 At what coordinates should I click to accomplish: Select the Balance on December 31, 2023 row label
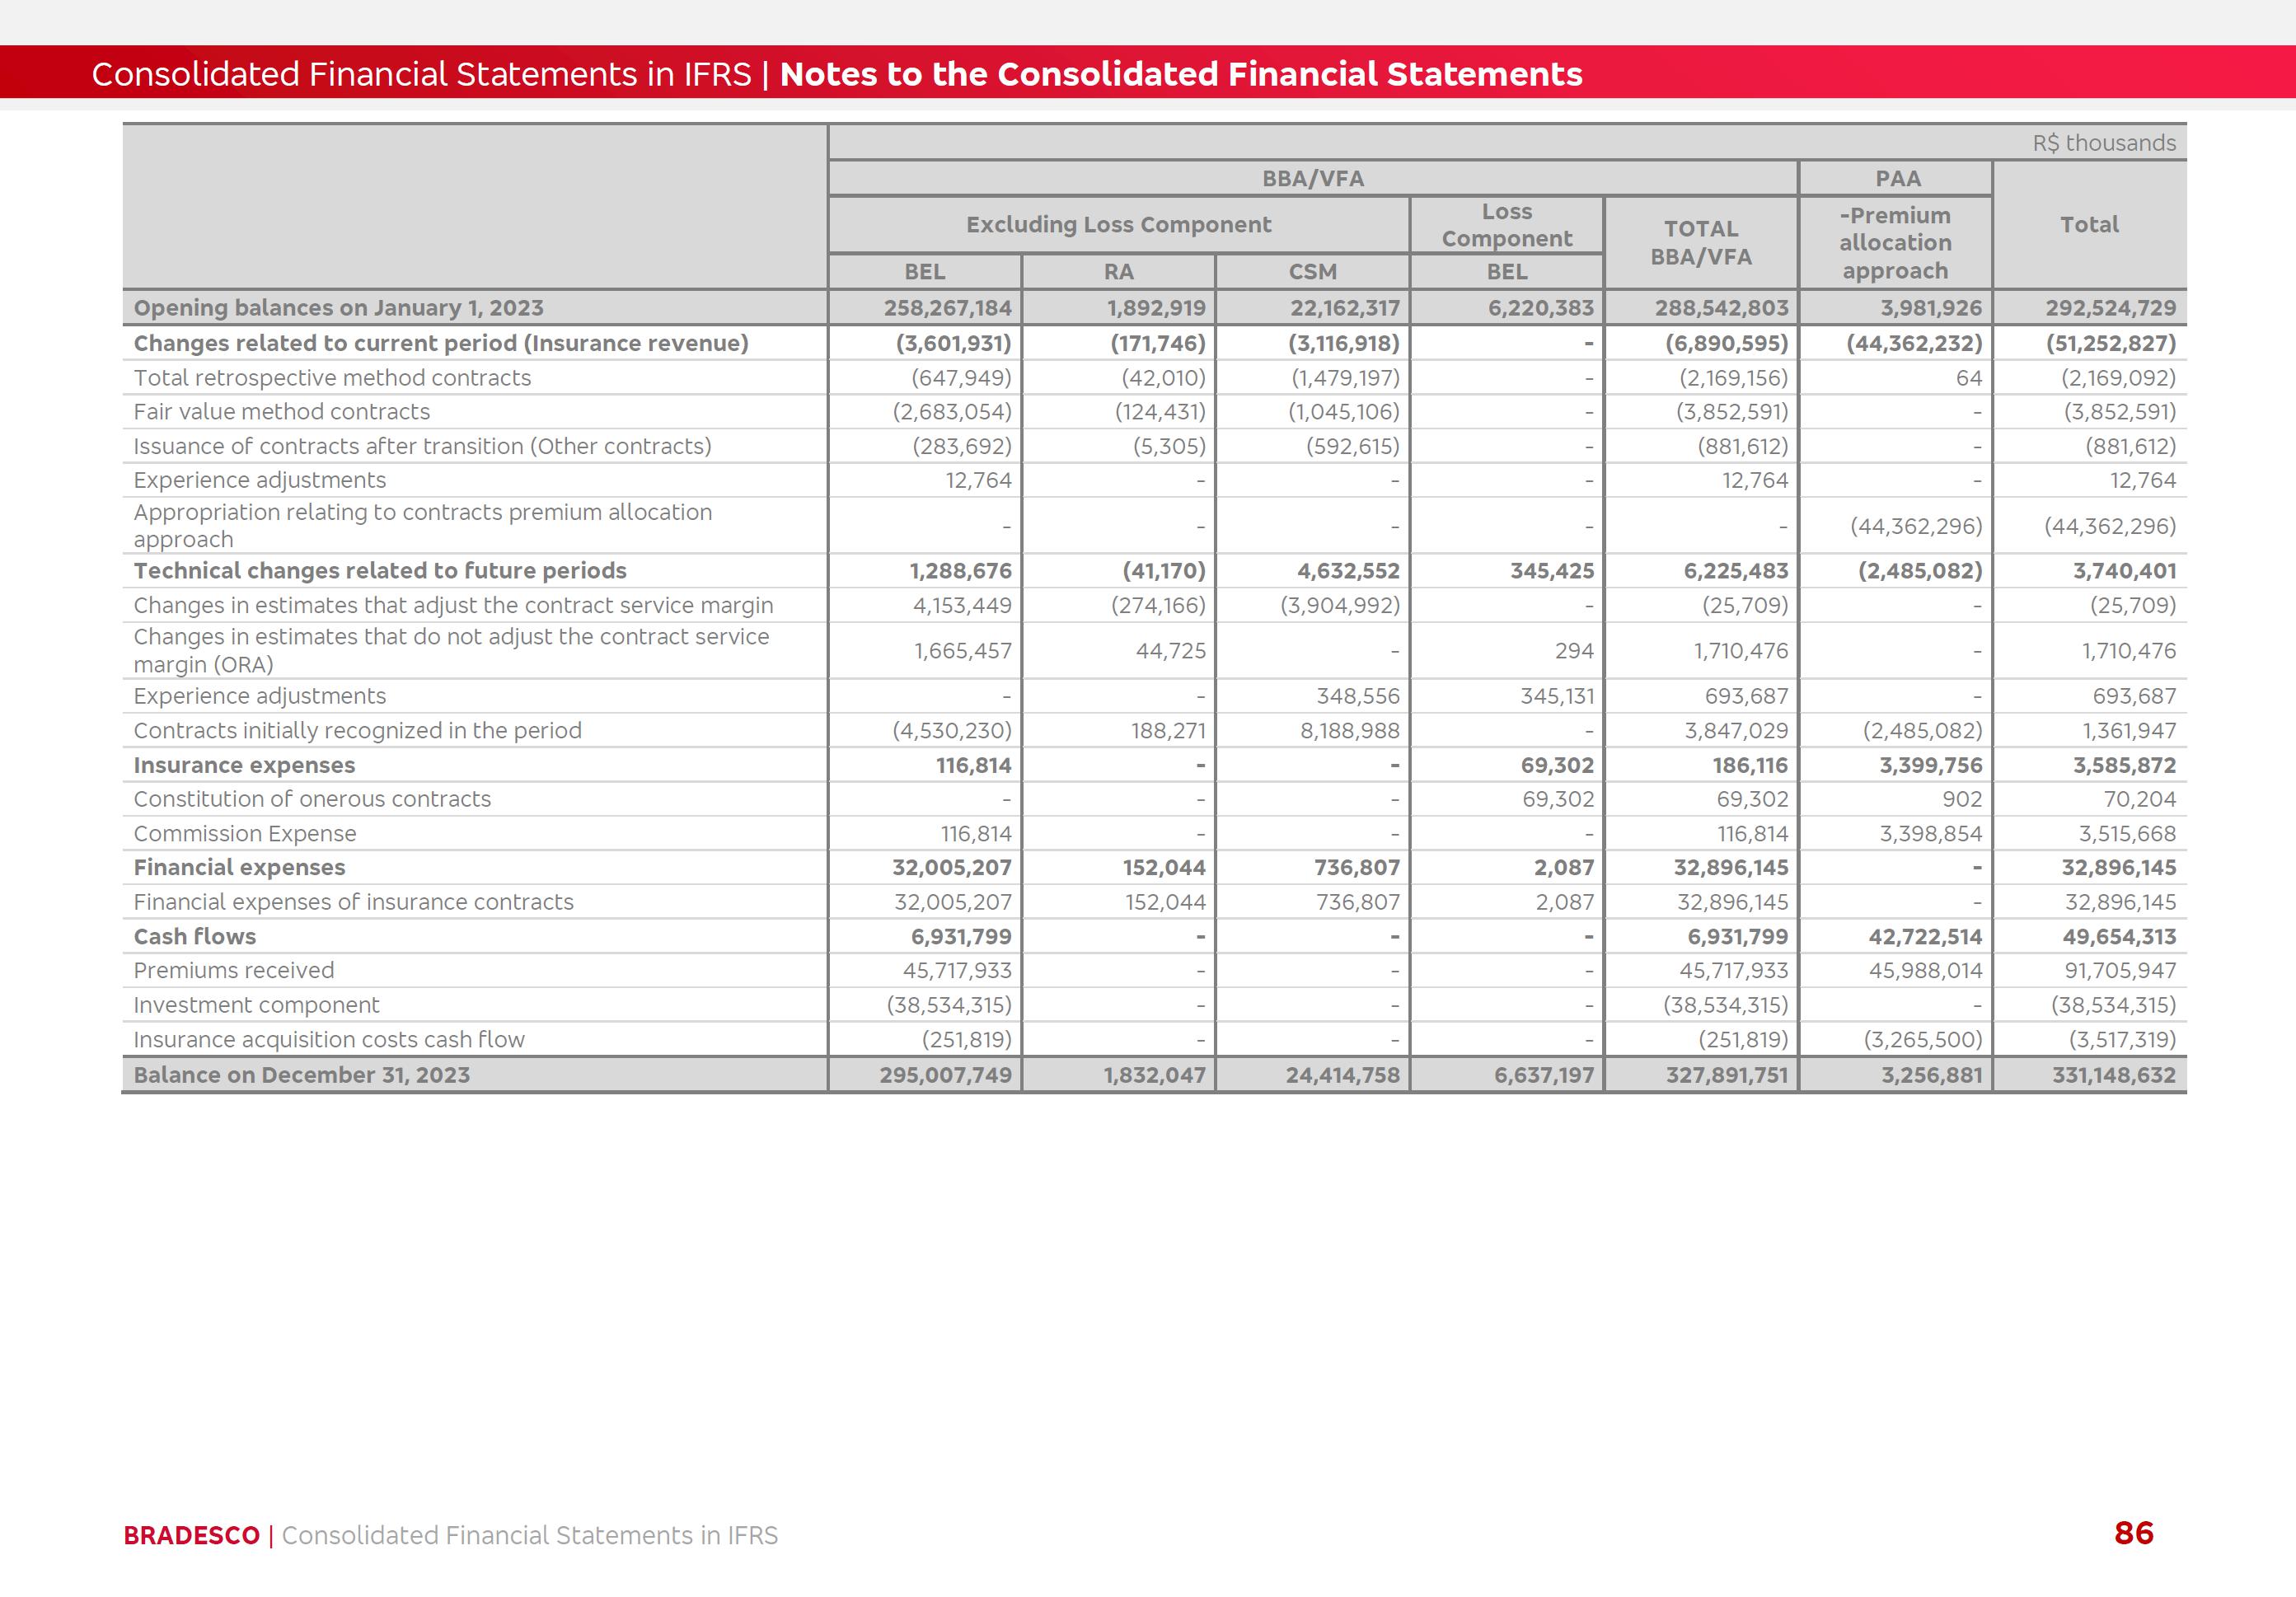[x=301, y=1075]
